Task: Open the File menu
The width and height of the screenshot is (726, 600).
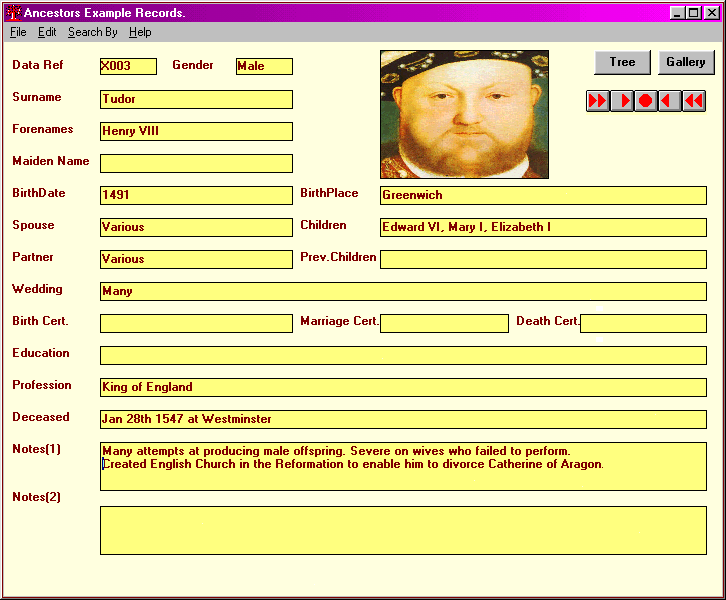Action: [18, 32]
